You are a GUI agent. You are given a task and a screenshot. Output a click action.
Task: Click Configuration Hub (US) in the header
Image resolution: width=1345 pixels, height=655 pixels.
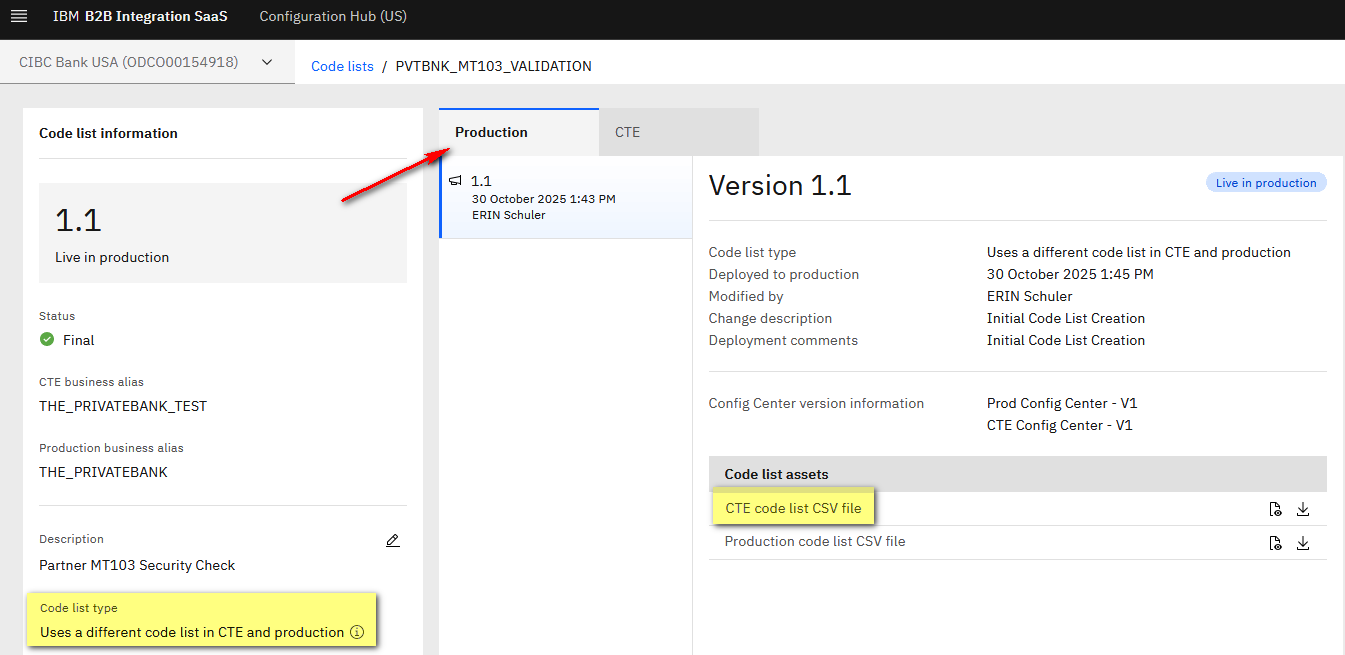point(333,17)
